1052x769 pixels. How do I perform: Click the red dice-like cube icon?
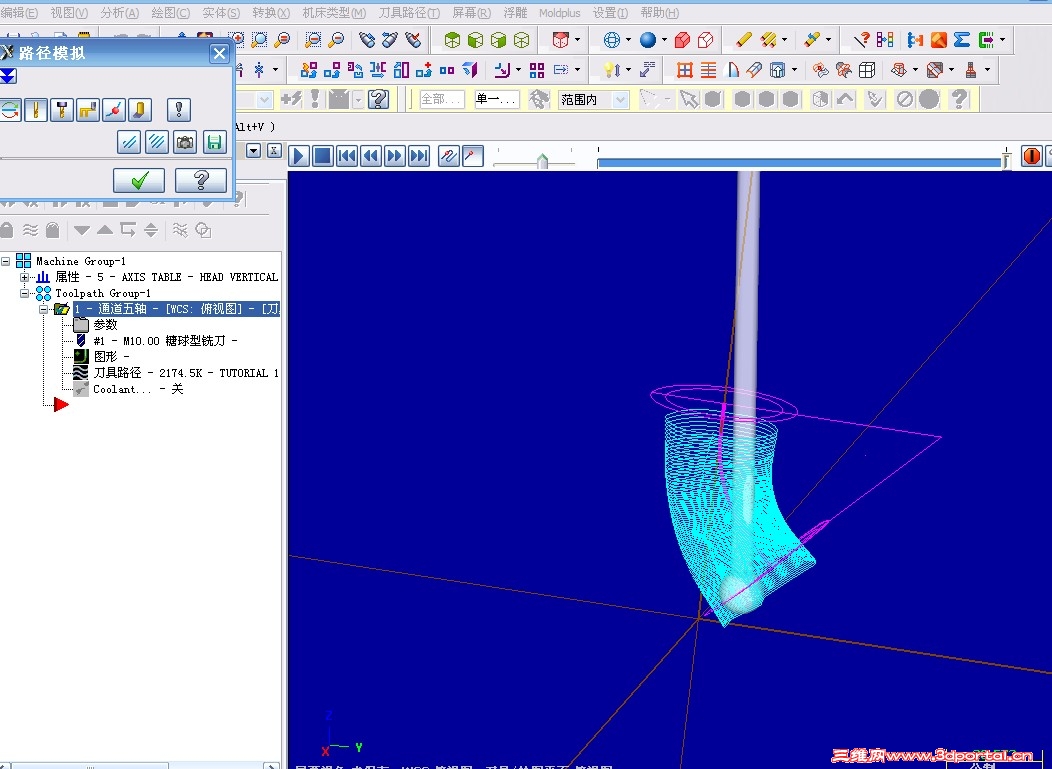point(560,40)
